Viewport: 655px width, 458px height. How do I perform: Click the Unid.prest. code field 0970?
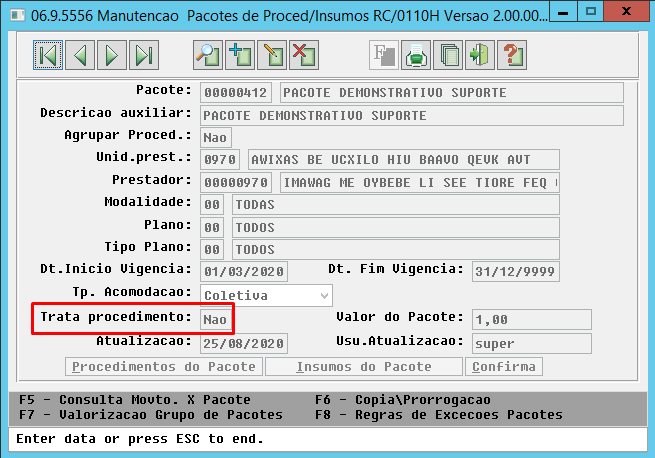[220, 160]
